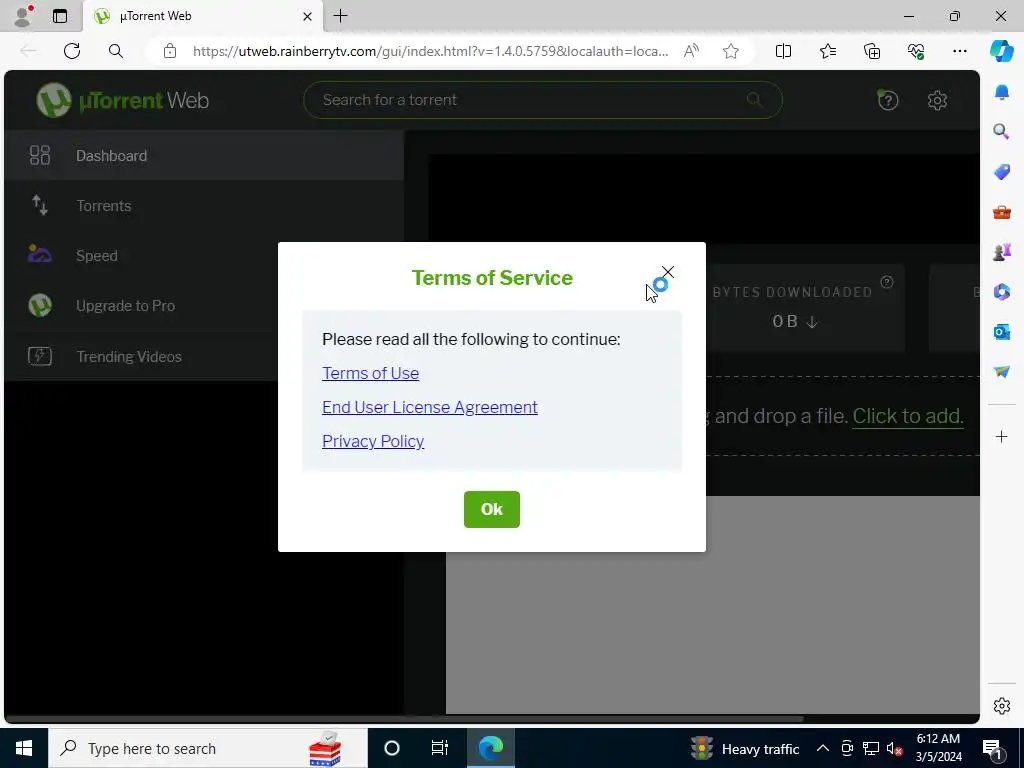The image size is (1024, 768).
Task: Open the End User License Agreement link
Action: [430, 407]
